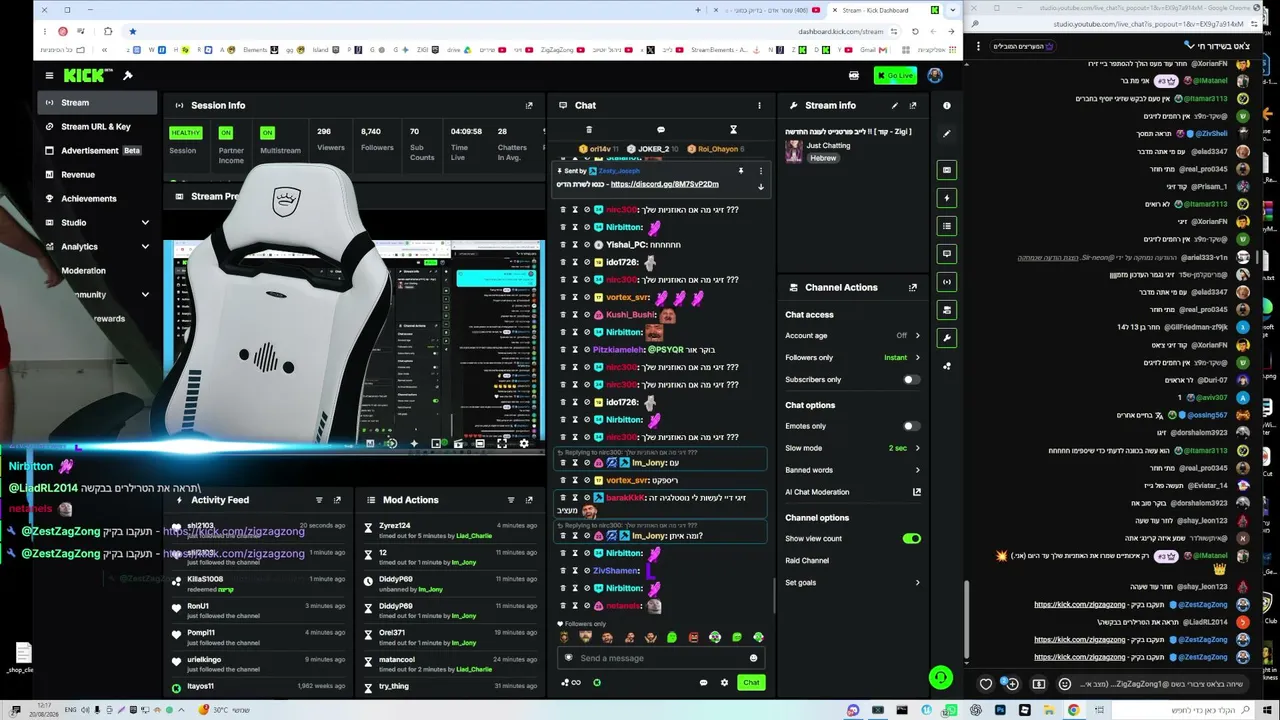This screenshot has height=720, width=1280.
Task: Open Followers only options chevron
Action: [x=917, y=358]
